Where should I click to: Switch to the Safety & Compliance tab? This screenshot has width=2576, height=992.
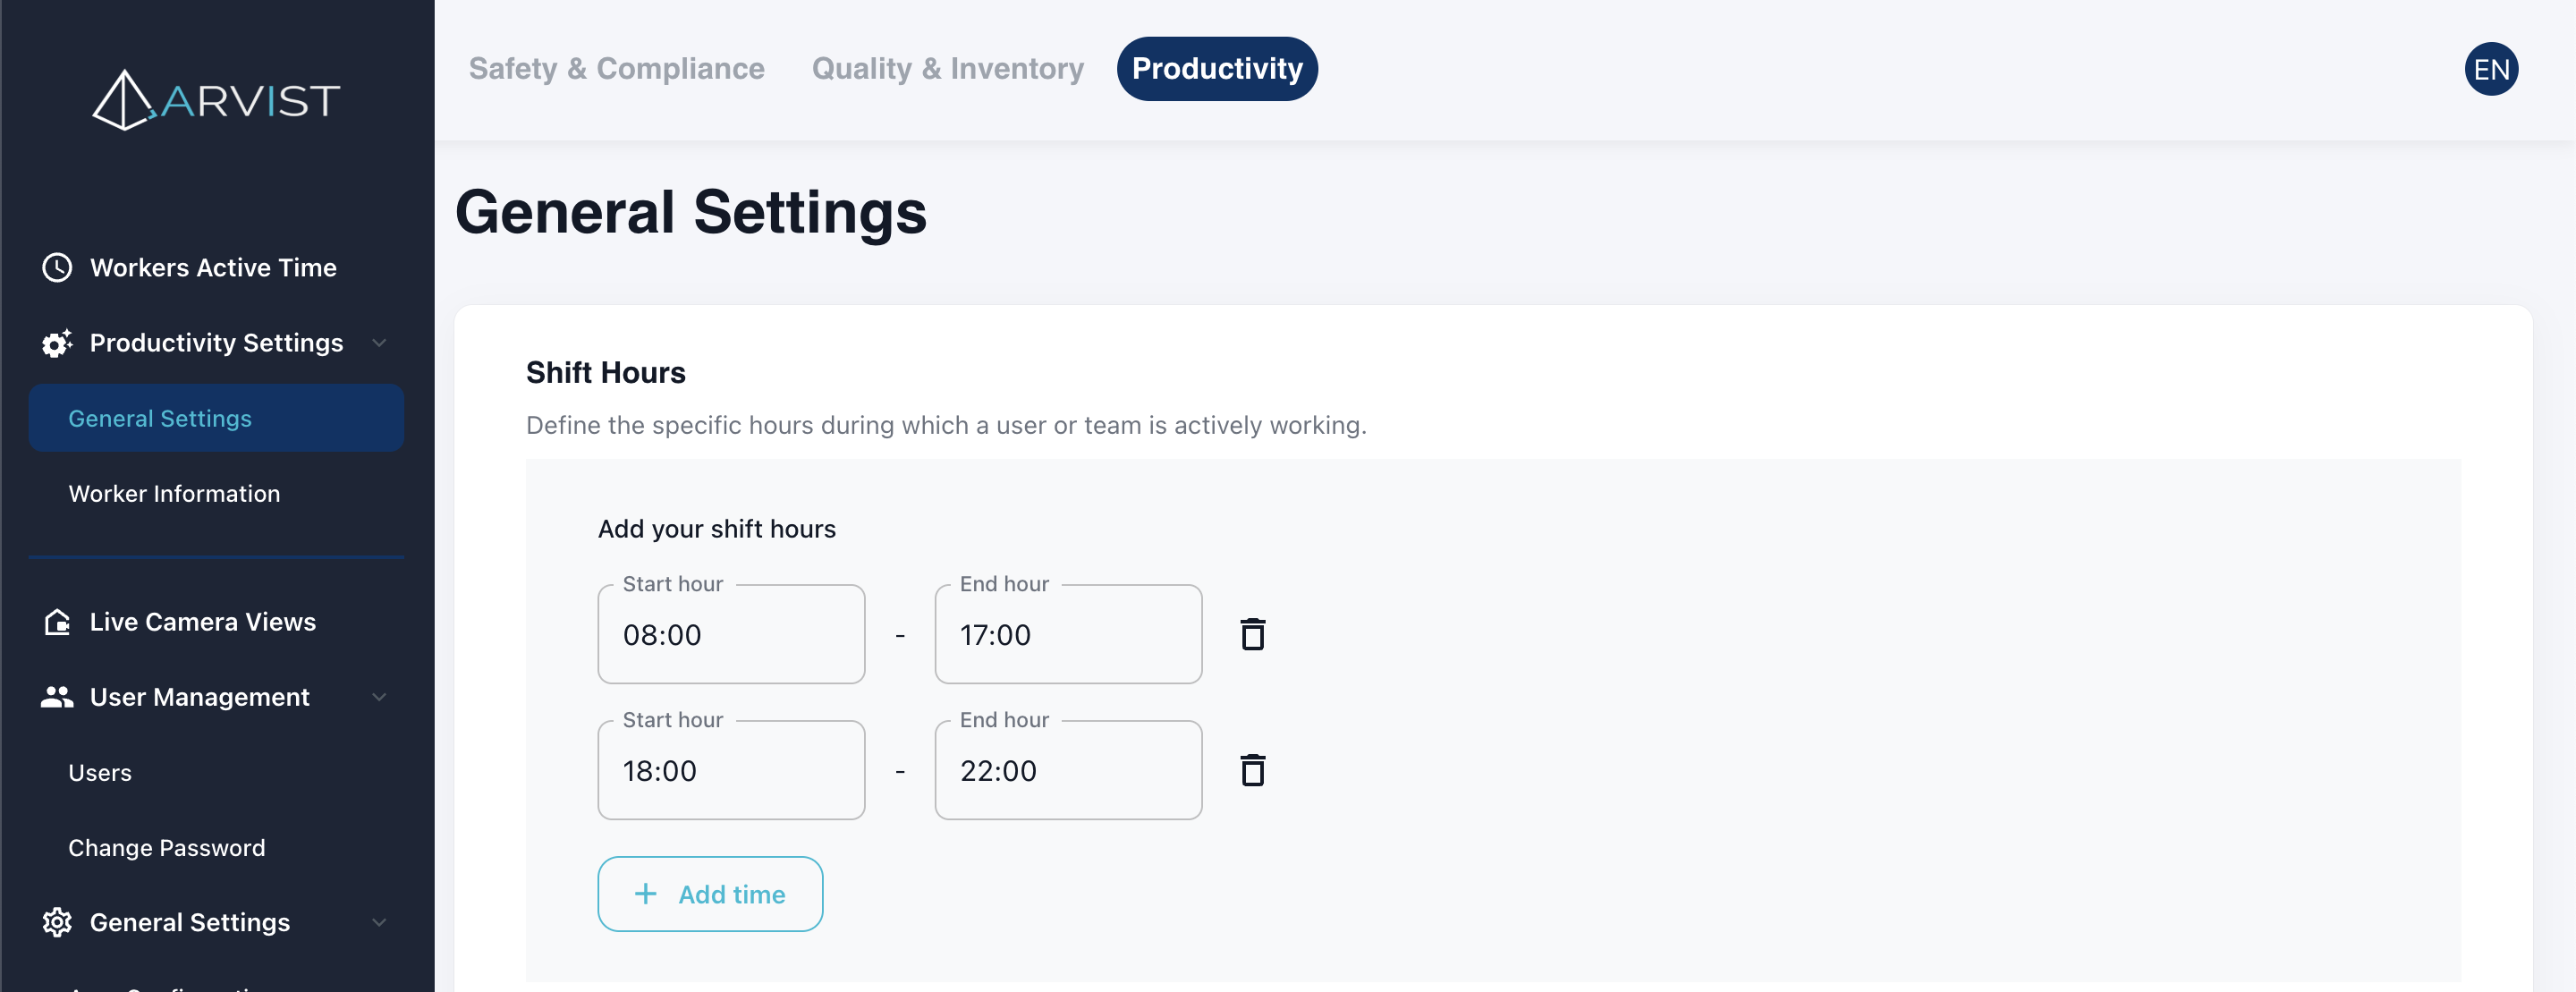[x=616, y=69]
